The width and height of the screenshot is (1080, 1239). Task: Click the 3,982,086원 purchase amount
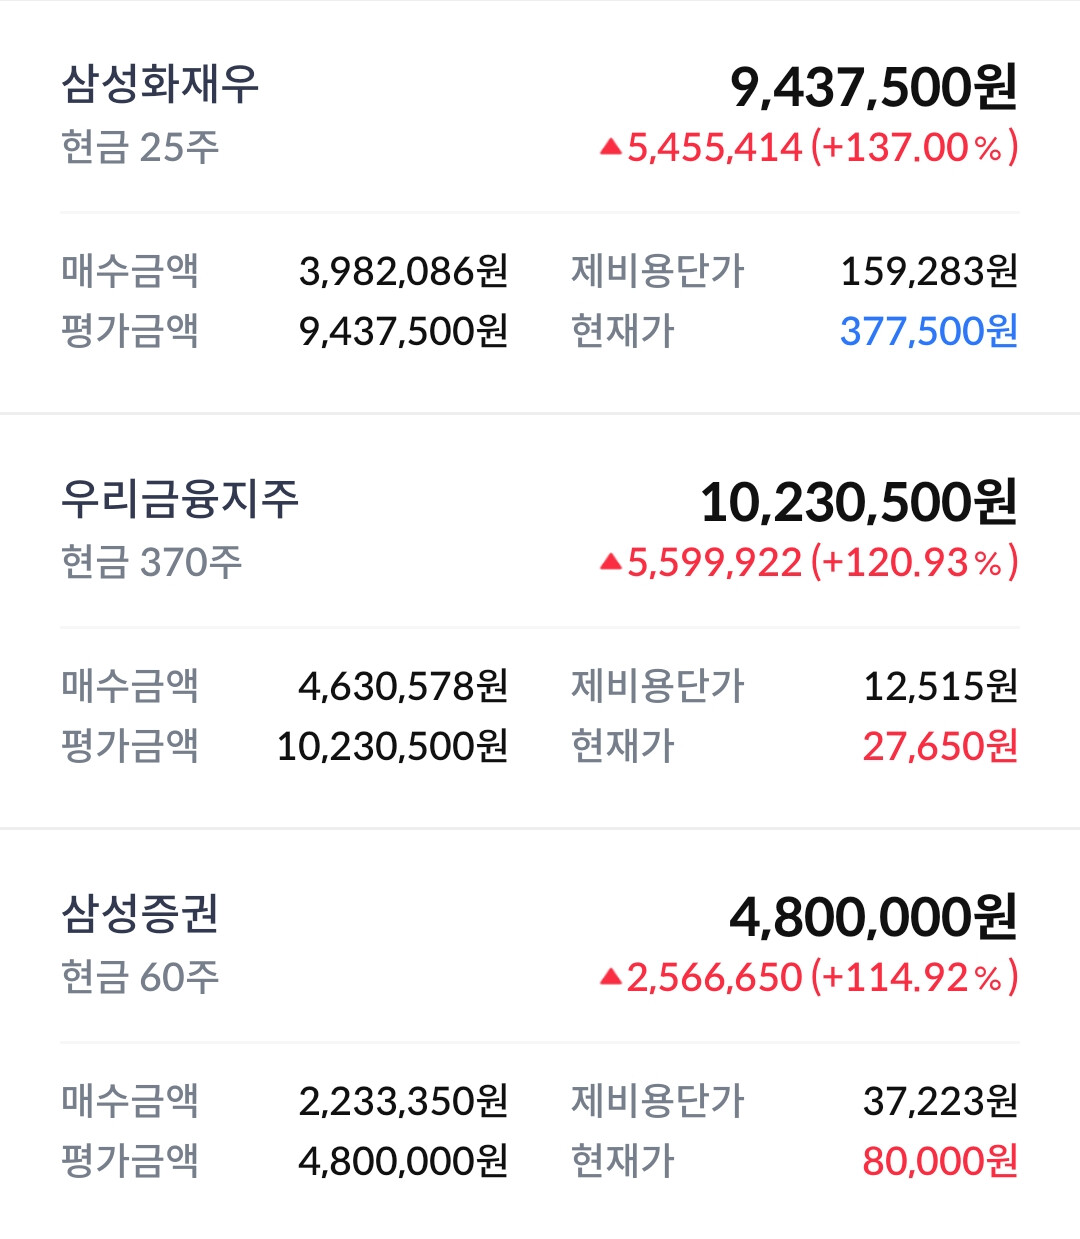click(403, 271)
